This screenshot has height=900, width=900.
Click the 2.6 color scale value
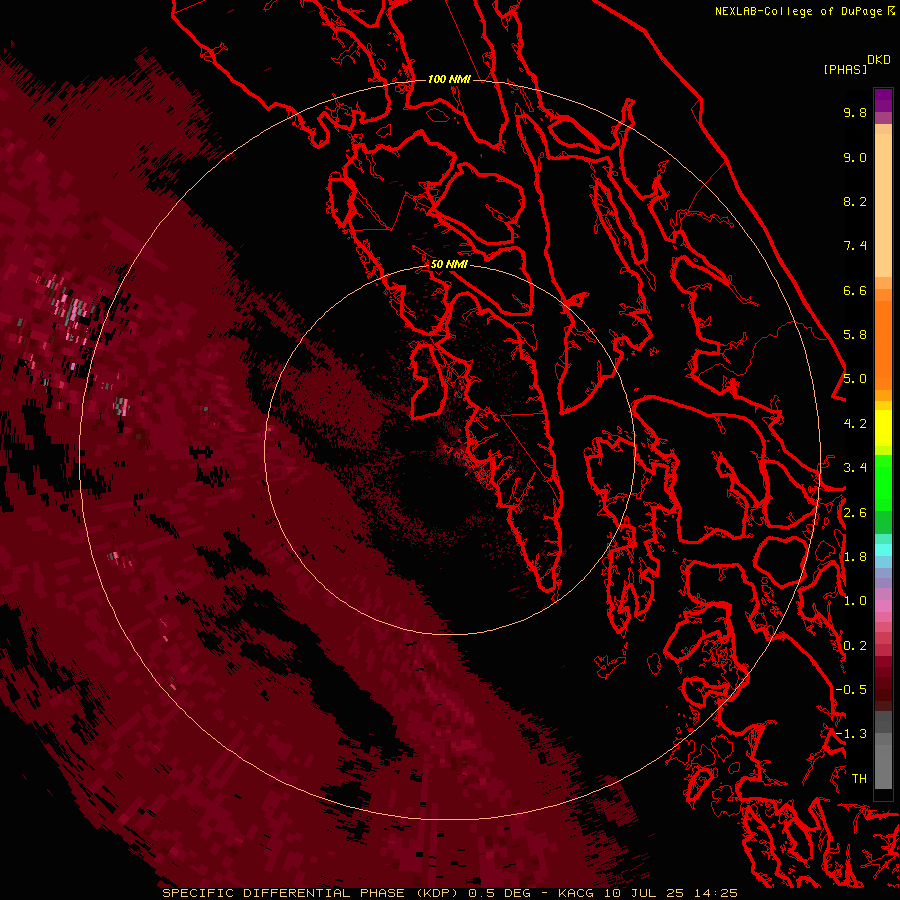(x=855, y=513)
